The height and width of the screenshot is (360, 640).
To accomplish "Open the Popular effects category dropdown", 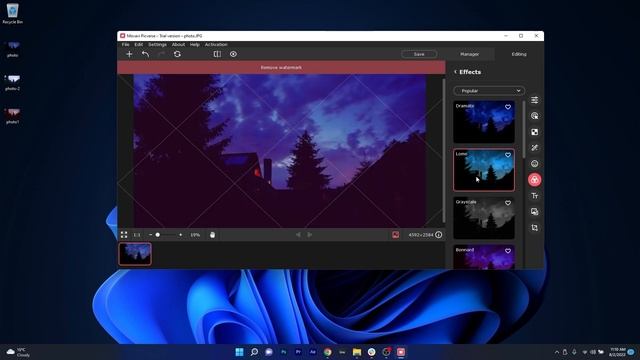I will (x=489, y=91).
